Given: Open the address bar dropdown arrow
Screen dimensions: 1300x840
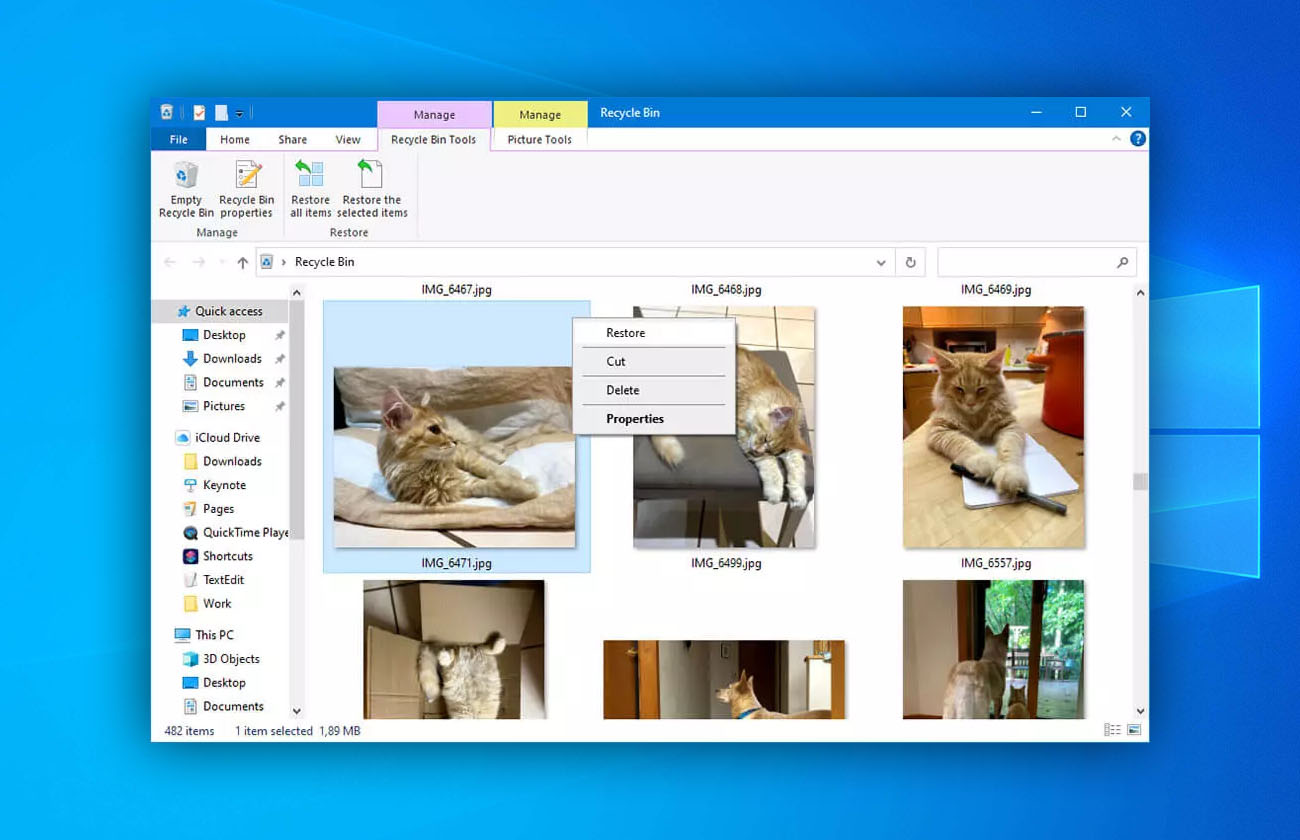Looking at the screenshot, I should tap(880, 261).
